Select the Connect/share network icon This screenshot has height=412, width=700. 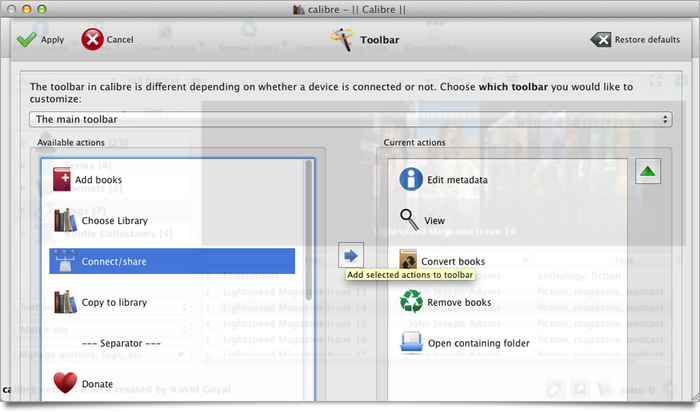tap(65, 261)
